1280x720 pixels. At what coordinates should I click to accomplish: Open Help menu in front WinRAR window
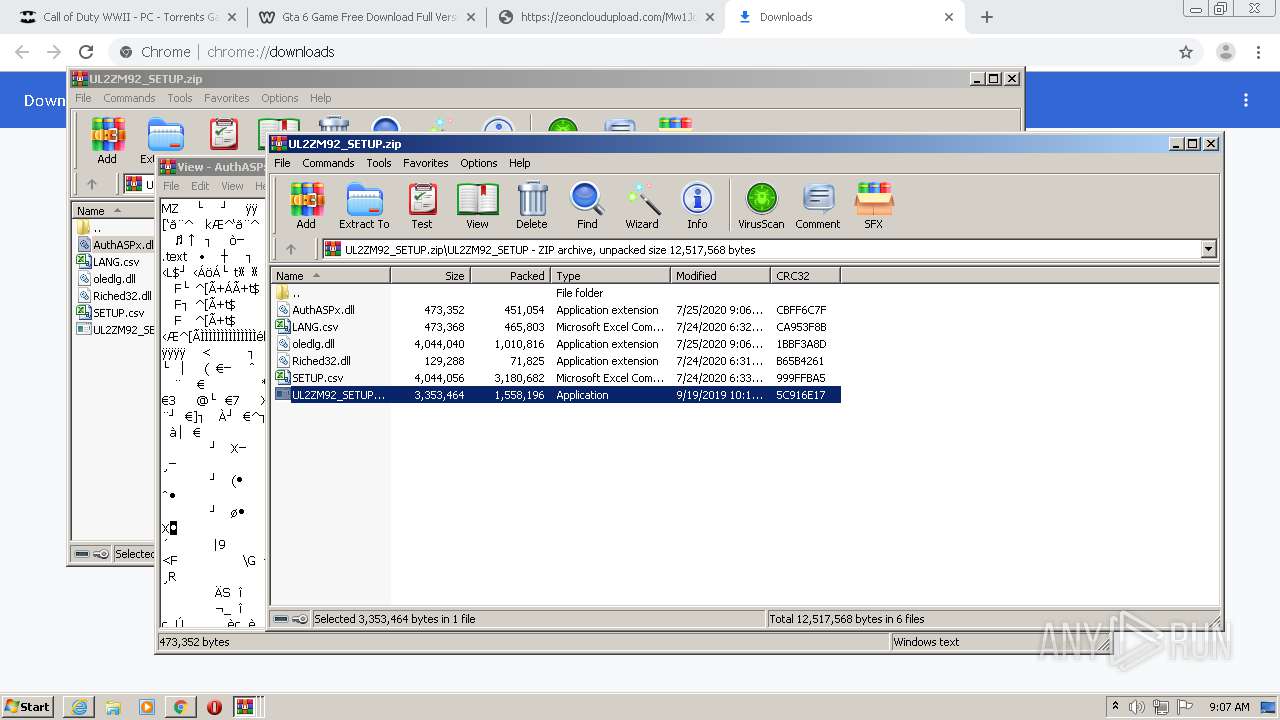click(x=519, y=163)
